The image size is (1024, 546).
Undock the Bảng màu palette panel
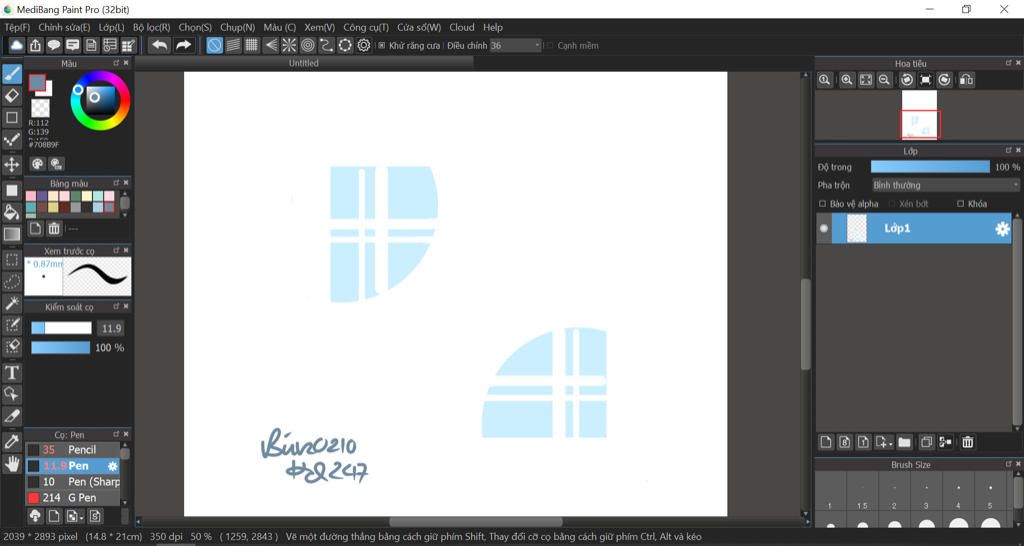[116, 183]
